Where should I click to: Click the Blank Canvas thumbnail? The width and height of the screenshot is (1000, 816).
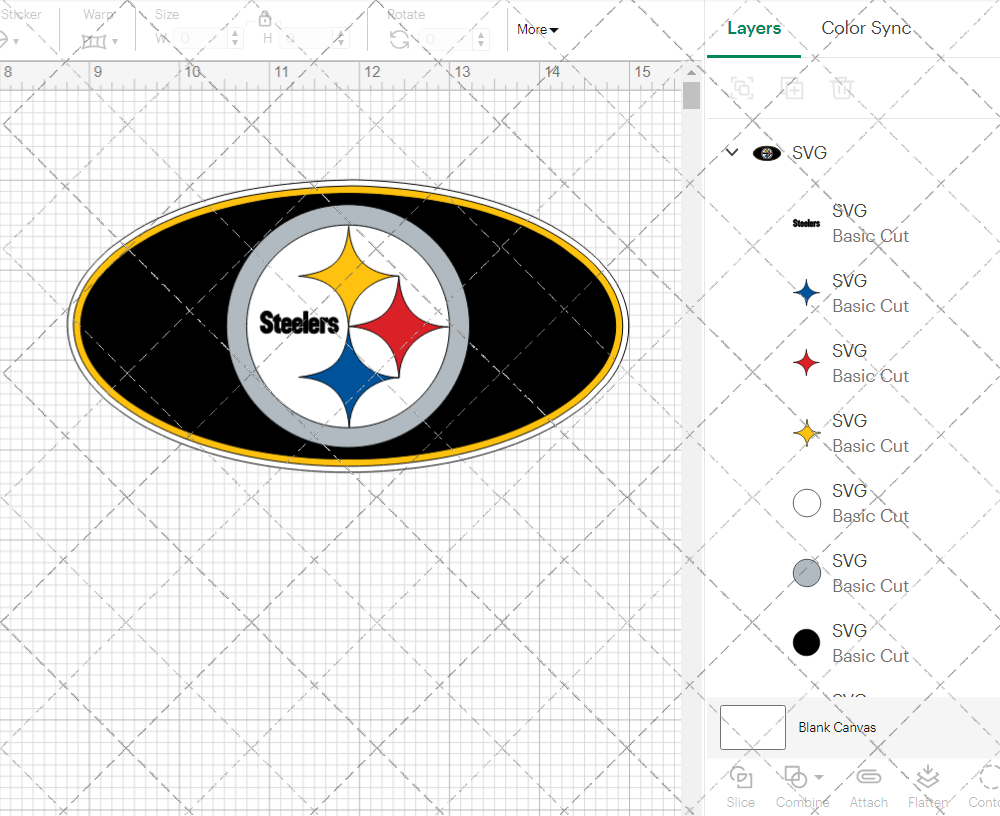click(753, 727)
